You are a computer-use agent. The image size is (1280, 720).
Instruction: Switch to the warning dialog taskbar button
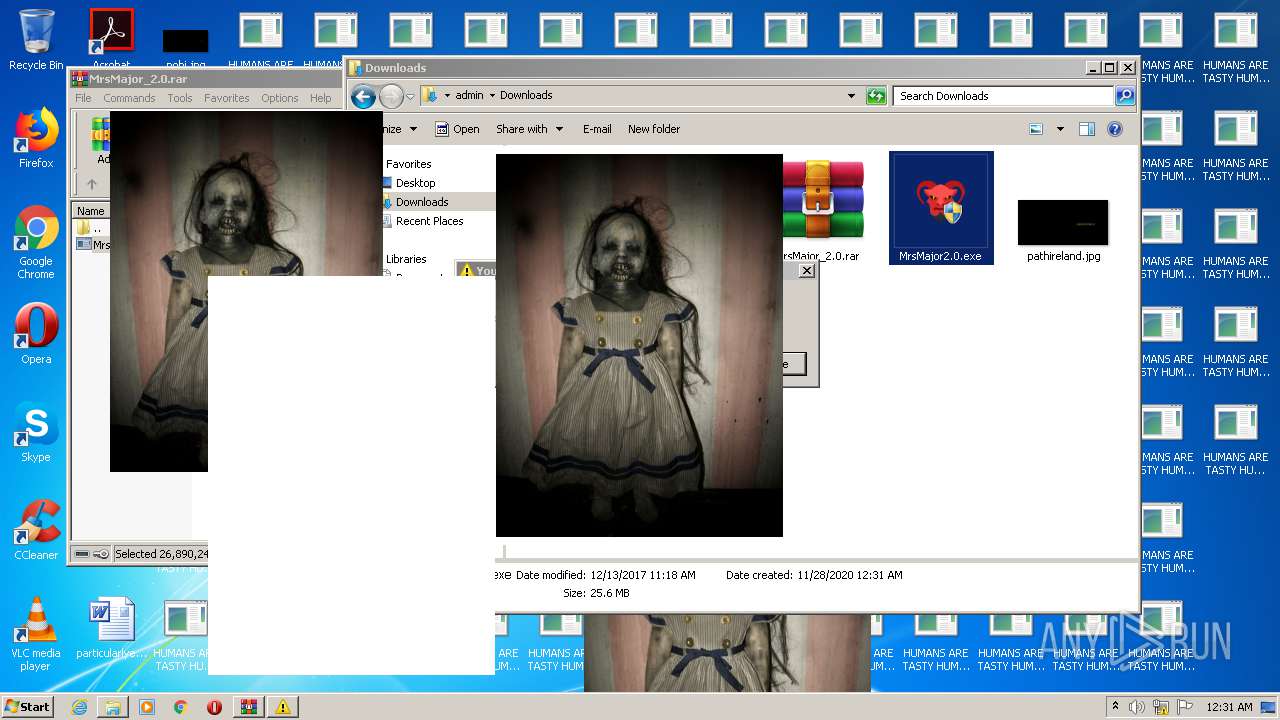pyautogui.click(x=283, y=707)
